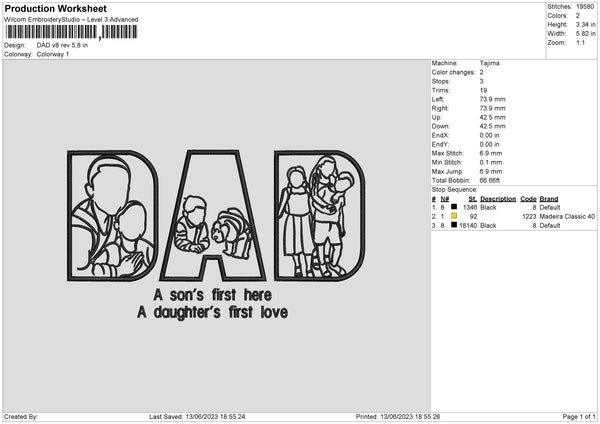600x424 pixels.
Task: Click the 'Production Worksheet' title
Action: point(56,8)
